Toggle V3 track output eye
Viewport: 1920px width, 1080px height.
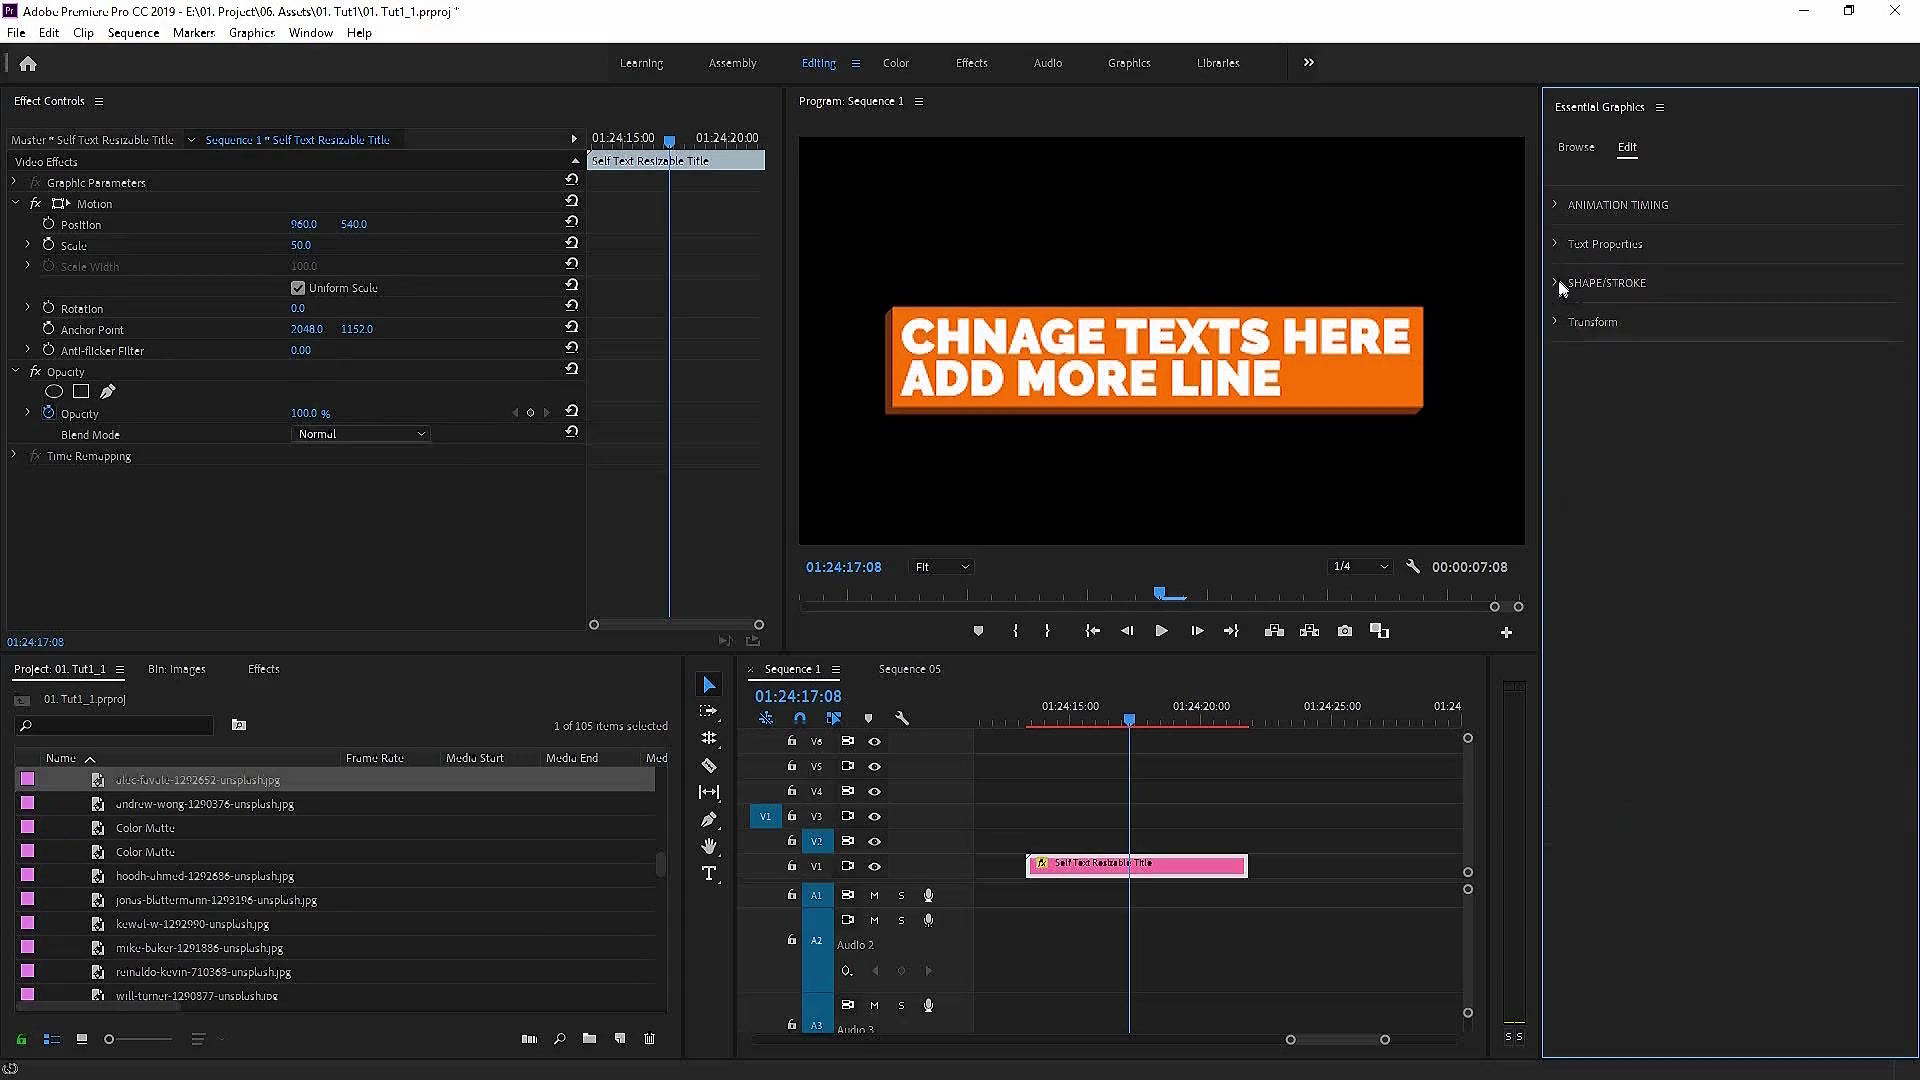pos(874,816)
